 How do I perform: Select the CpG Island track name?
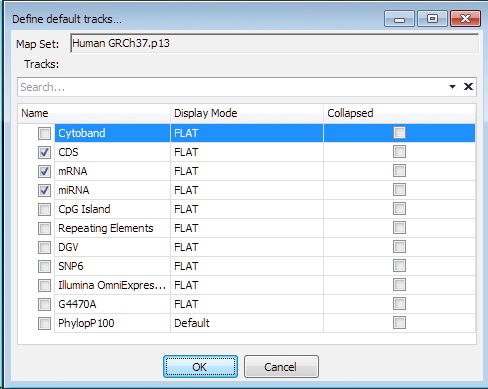click(84, 209)
